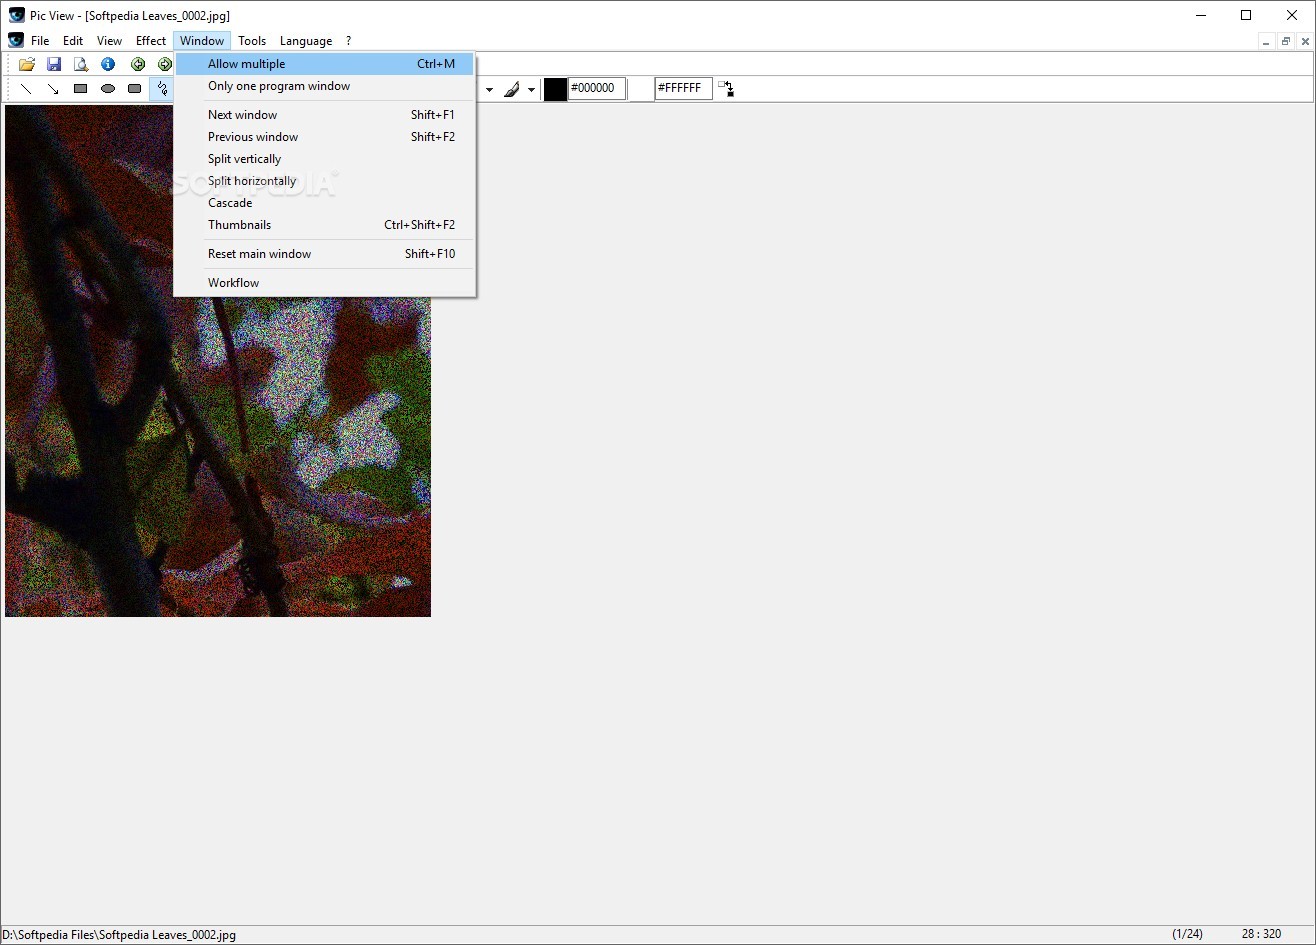Screen dimensions: 1316x945
Task: Open Workflow menu entry
Action: click(324, 283)
